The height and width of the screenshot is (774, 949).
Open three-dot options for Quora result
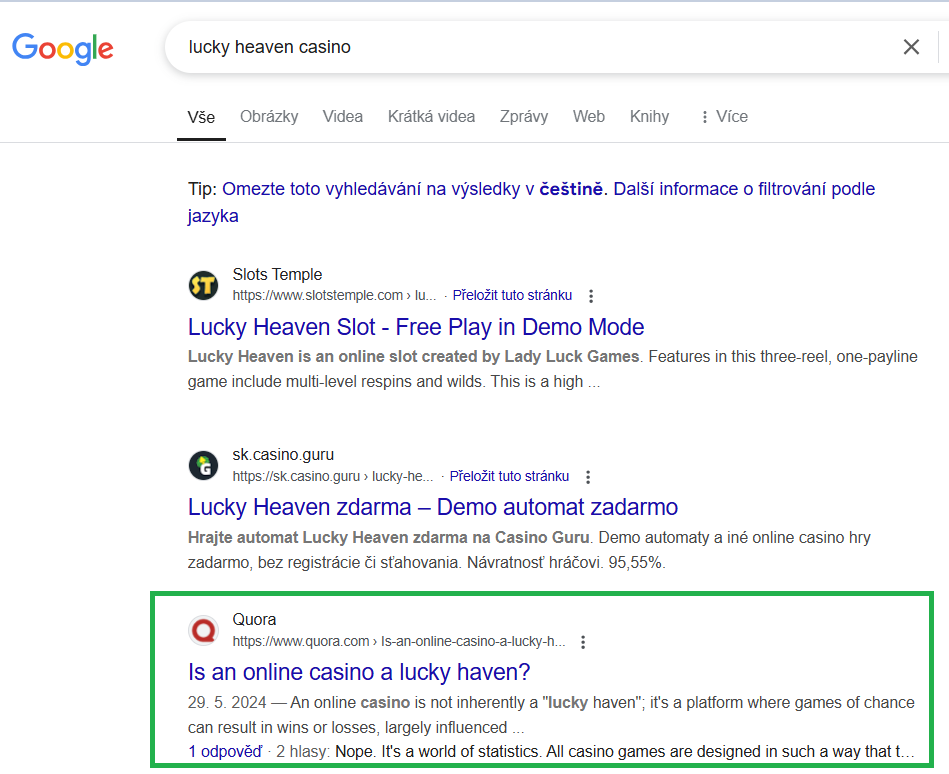[583, 642]
